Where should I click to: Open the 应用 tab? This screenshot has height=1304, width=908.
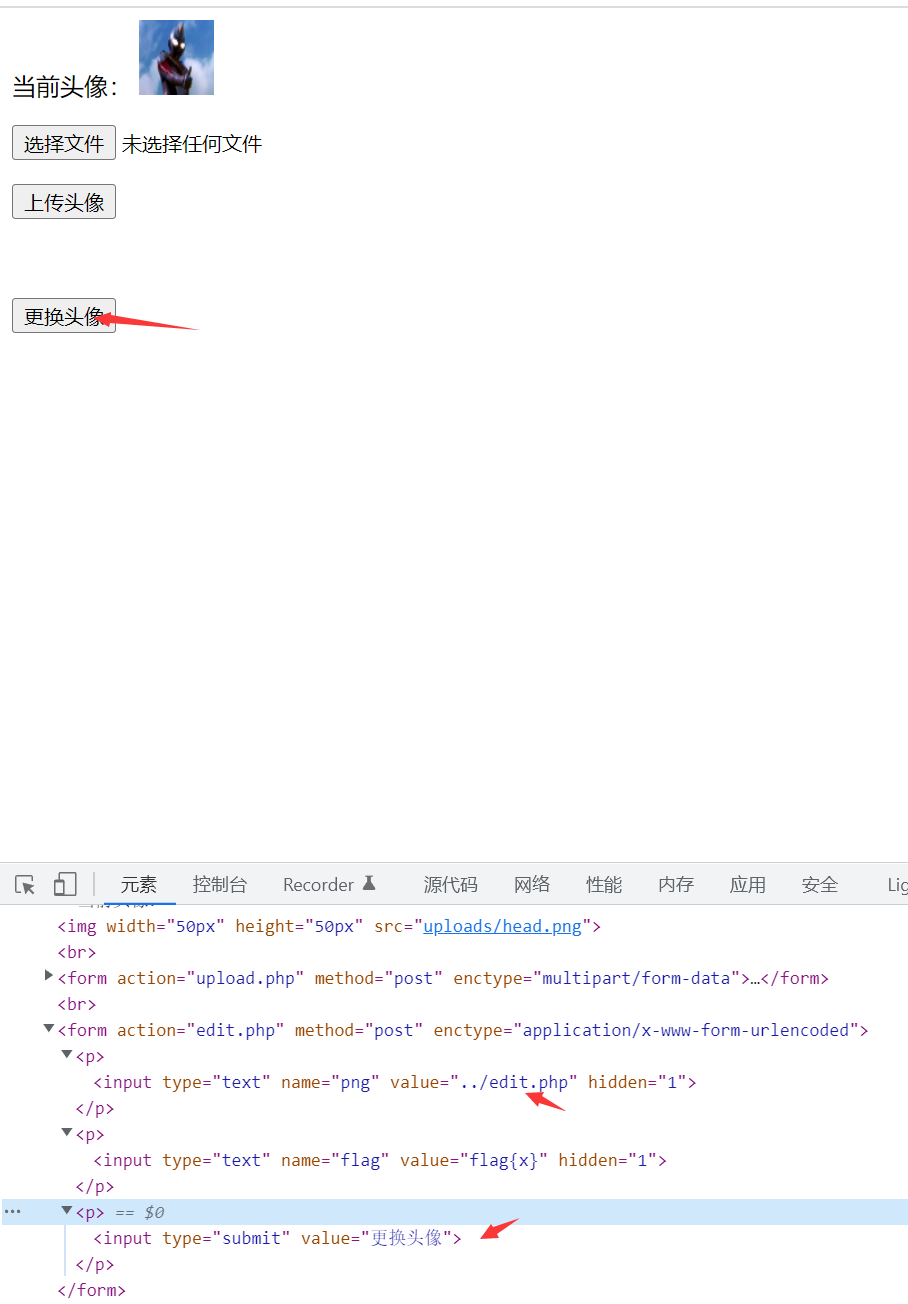[747, 884]
